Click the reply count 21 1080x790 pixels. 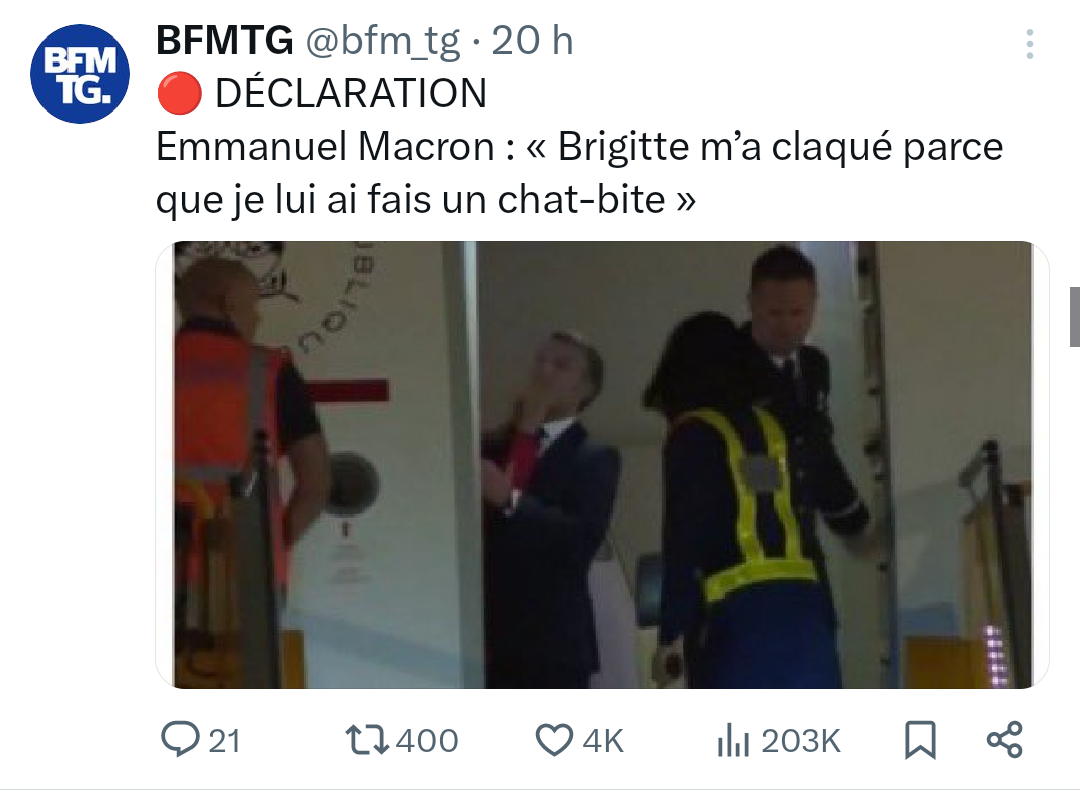[225, 741]
